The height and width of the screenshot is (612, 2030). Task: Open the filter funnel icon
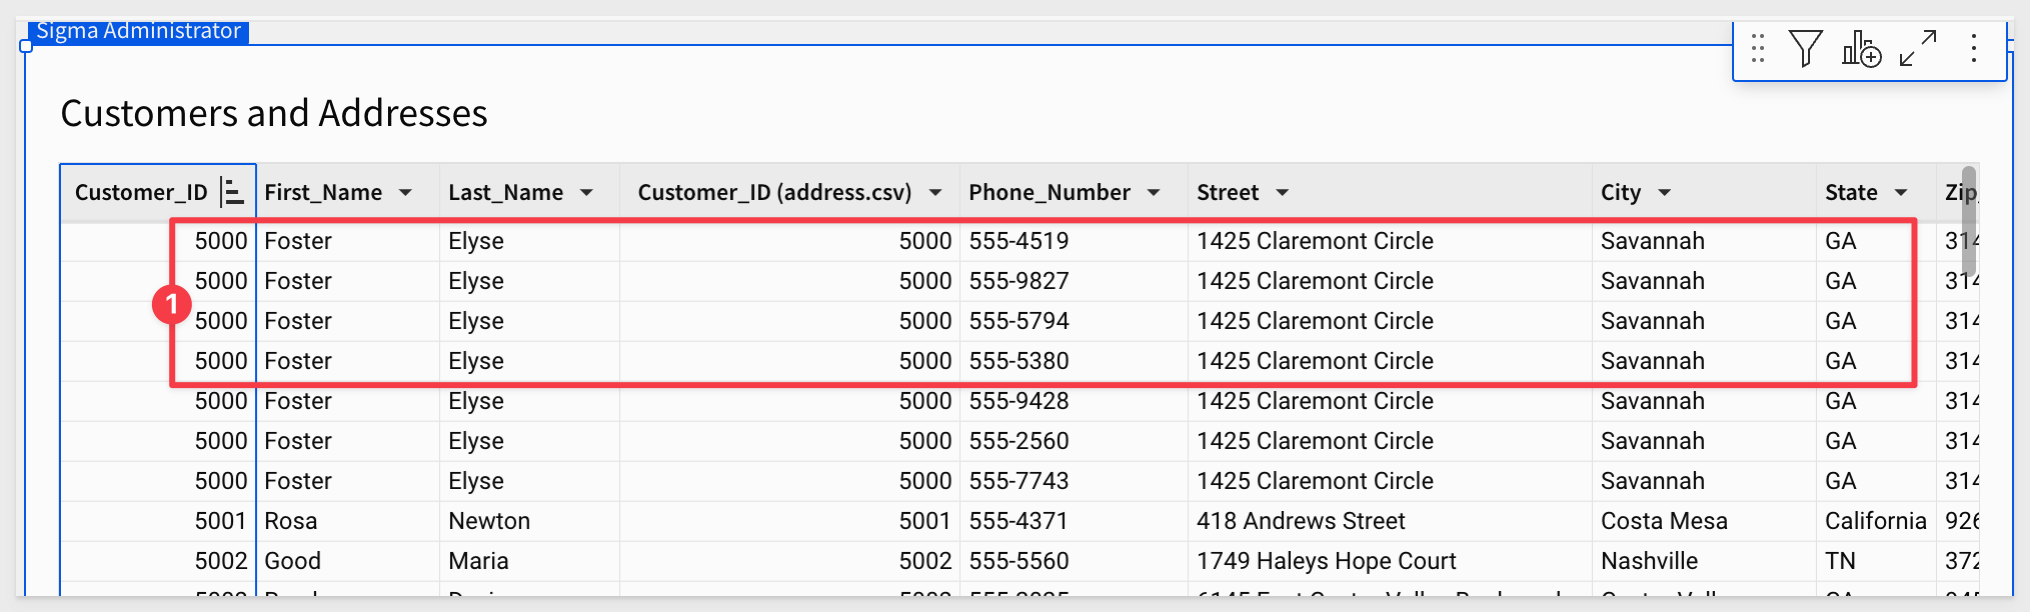[1805, 48]
